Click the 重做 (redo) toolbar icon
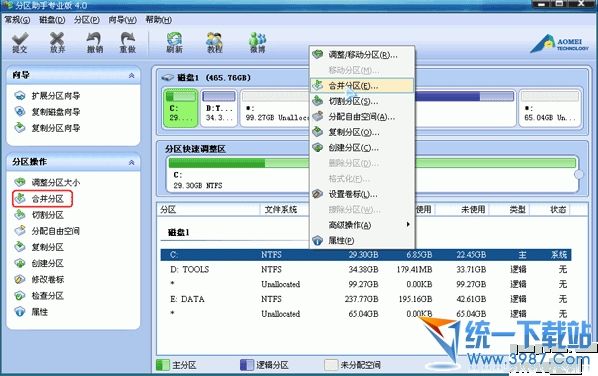The height and width of the screenshot is (376, 598). [x=128, y=42]
